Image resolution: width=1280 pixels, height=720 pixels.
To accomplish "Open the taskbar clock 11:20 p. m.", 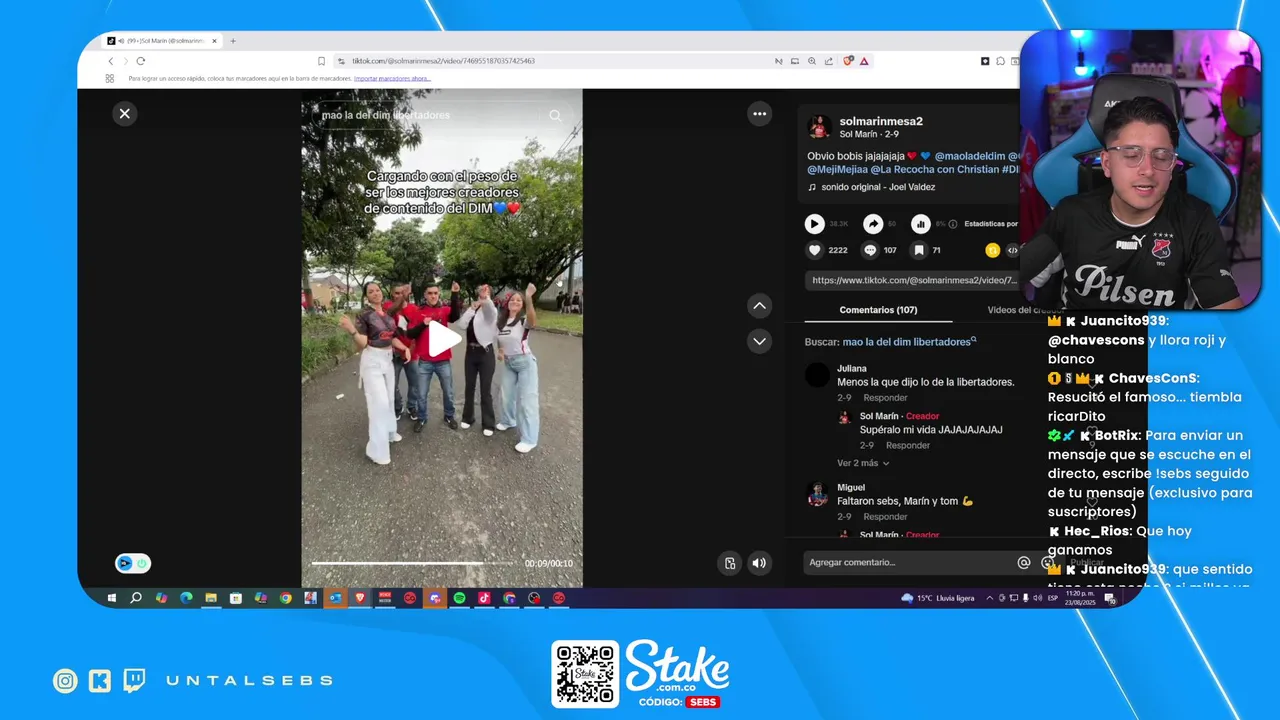I will (1081, 598).
